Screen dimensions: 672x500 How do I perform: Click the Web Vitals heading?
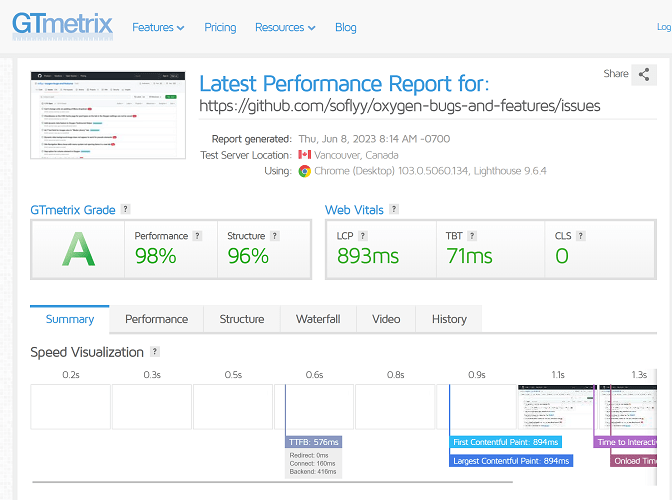point(354,210)
